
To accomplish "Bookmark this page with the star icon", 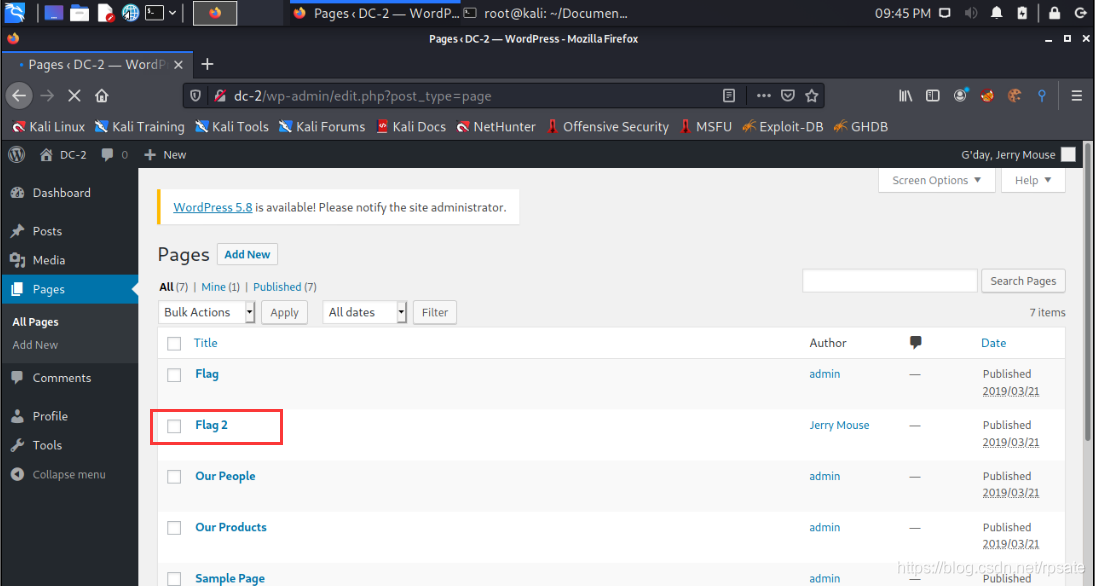I will pyautogui.click(x=811, y=96).
